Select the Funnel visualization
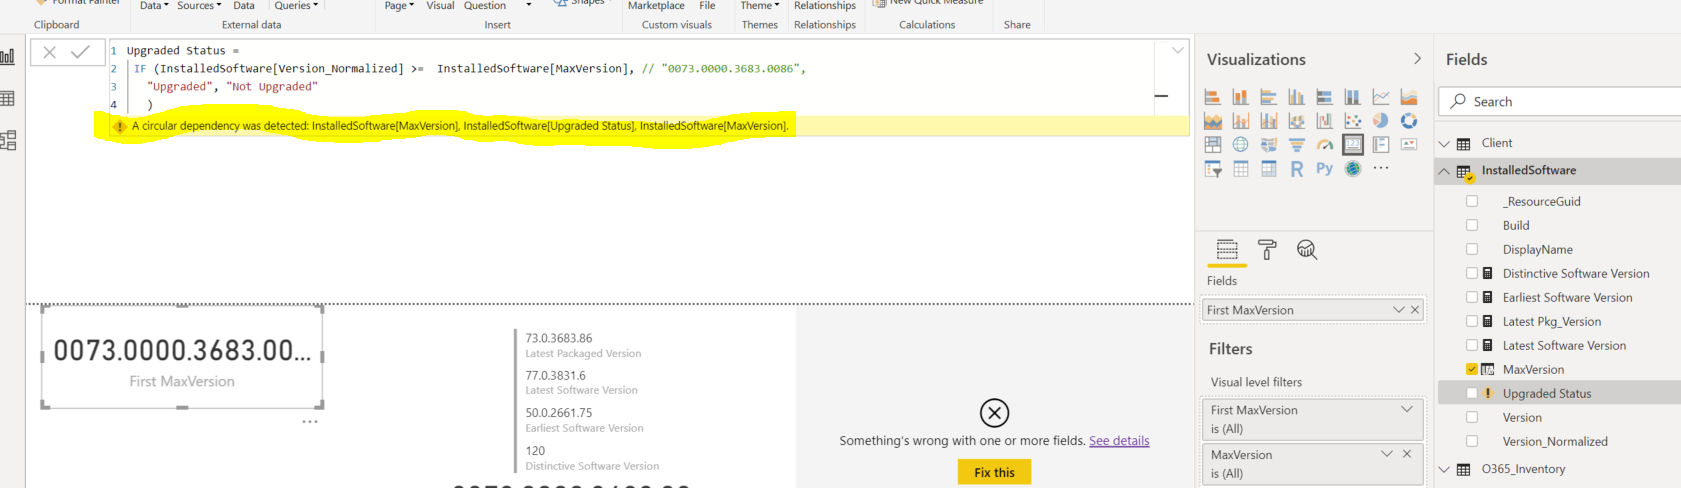The width and height of the screenshot is (1681, 488). pyautogui.click(x=1296, y=144)
